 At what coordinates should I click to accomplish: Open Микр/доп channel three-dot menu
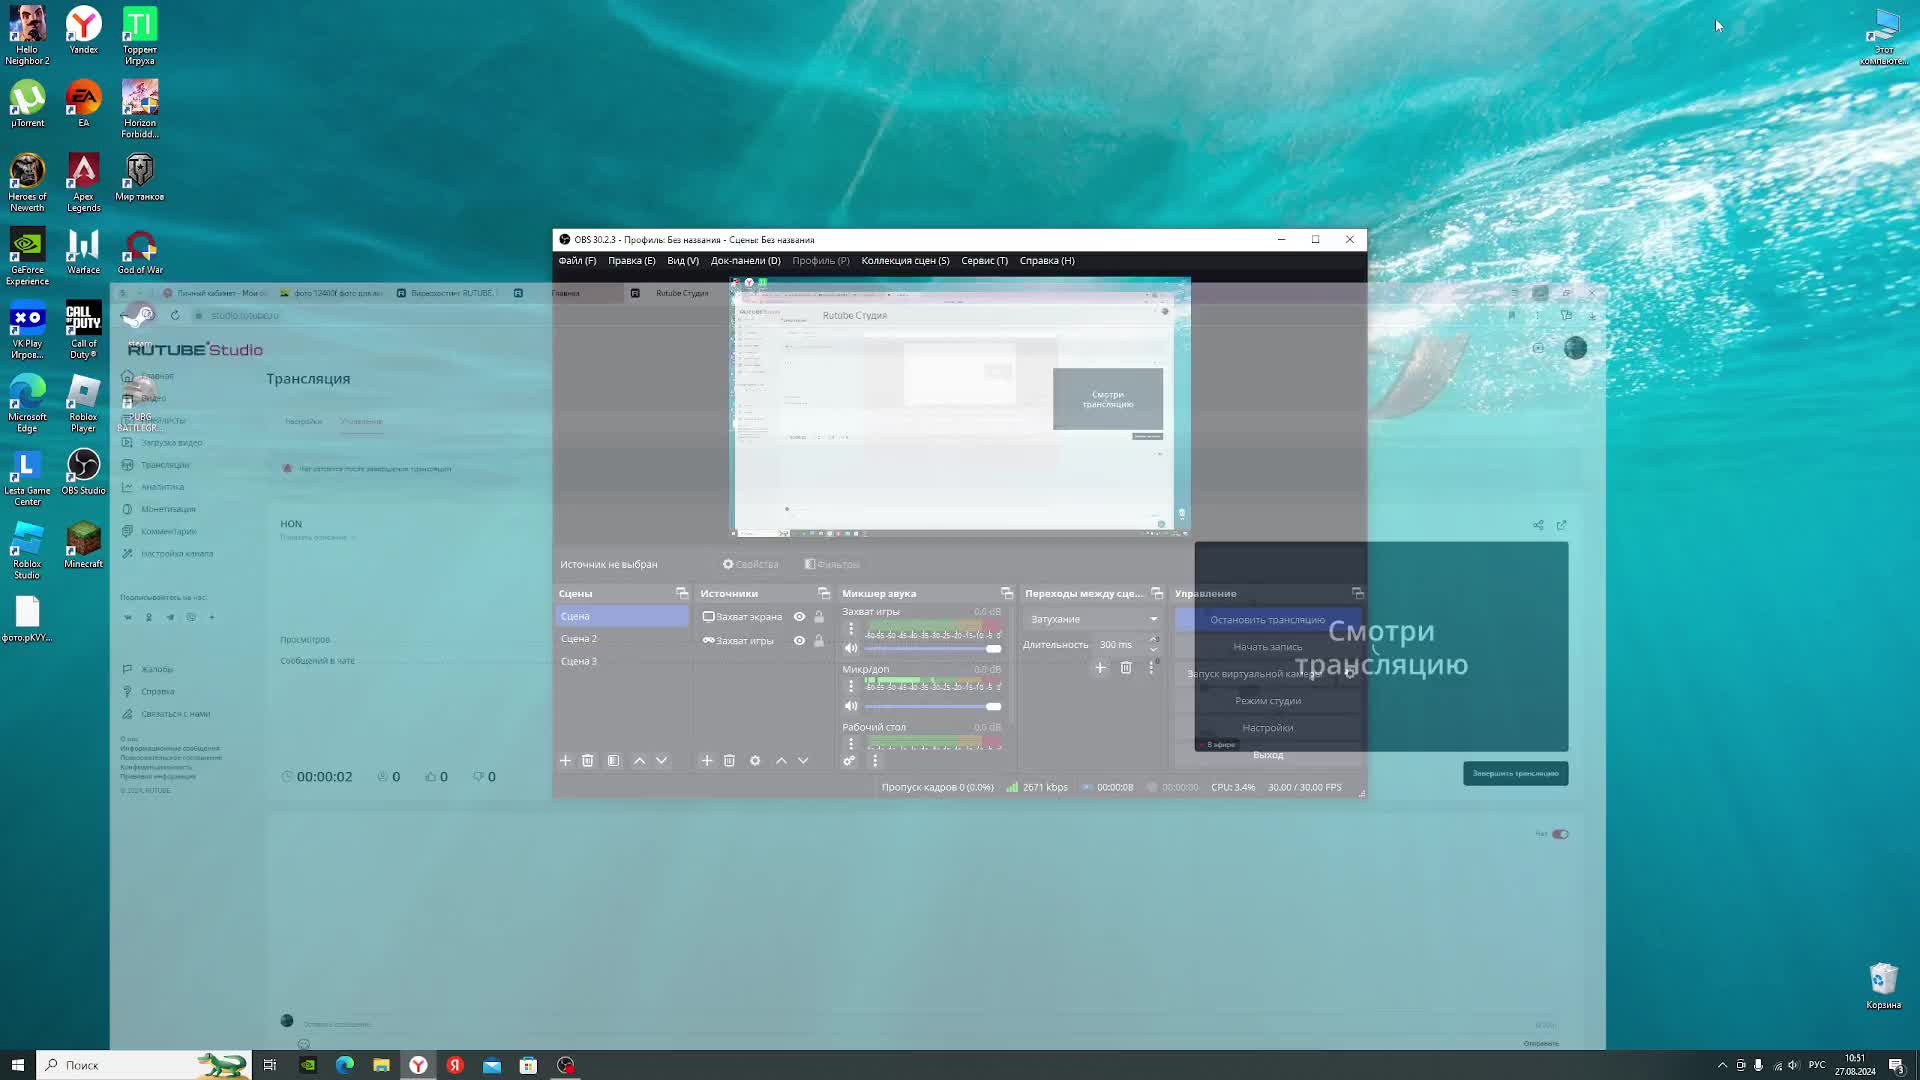pos(851,686)
